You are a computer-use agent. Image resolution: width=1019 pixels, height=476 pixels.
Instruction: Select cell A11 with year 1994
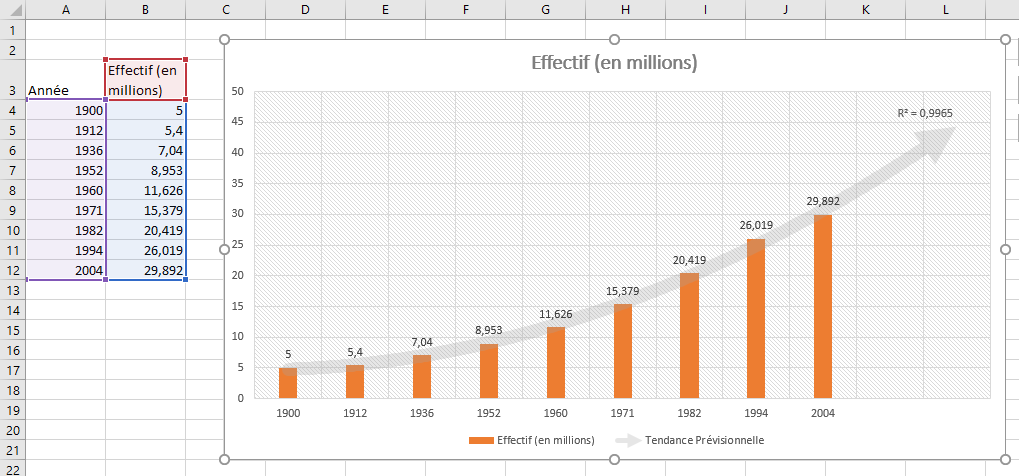pos(66,250)
